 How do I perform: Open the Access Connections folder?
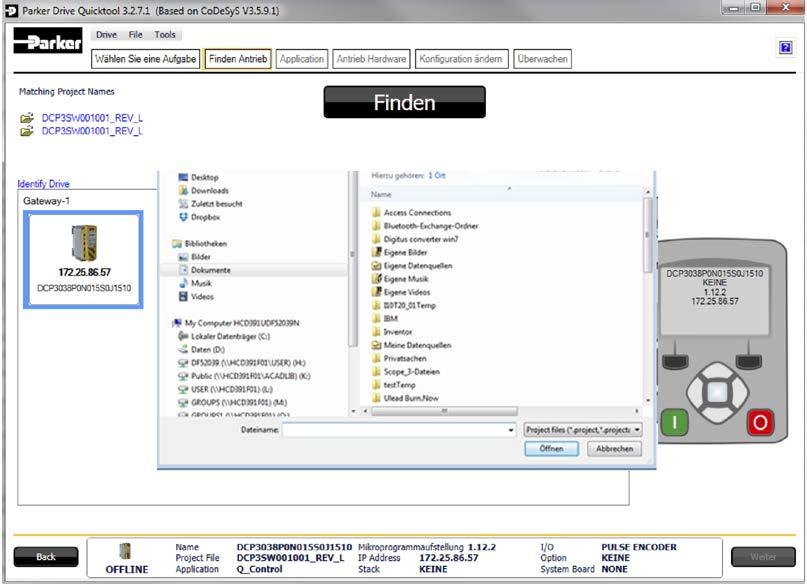411,213
